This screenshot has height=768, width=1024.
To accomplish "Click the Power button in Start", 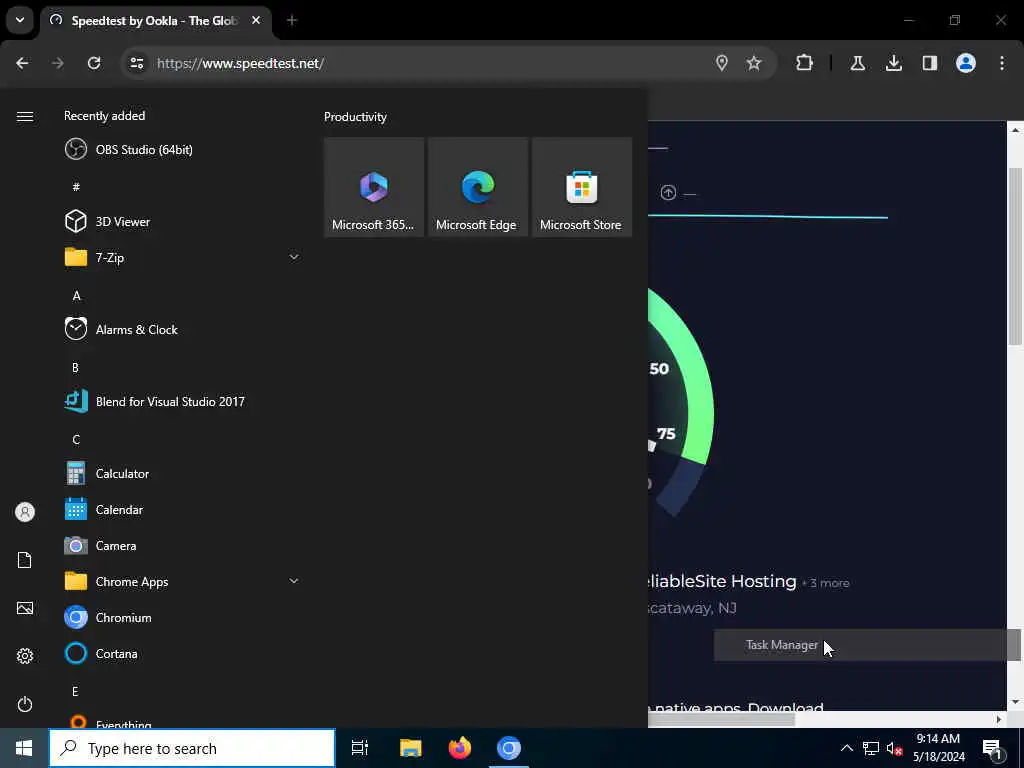I will (x=25, y=704).
